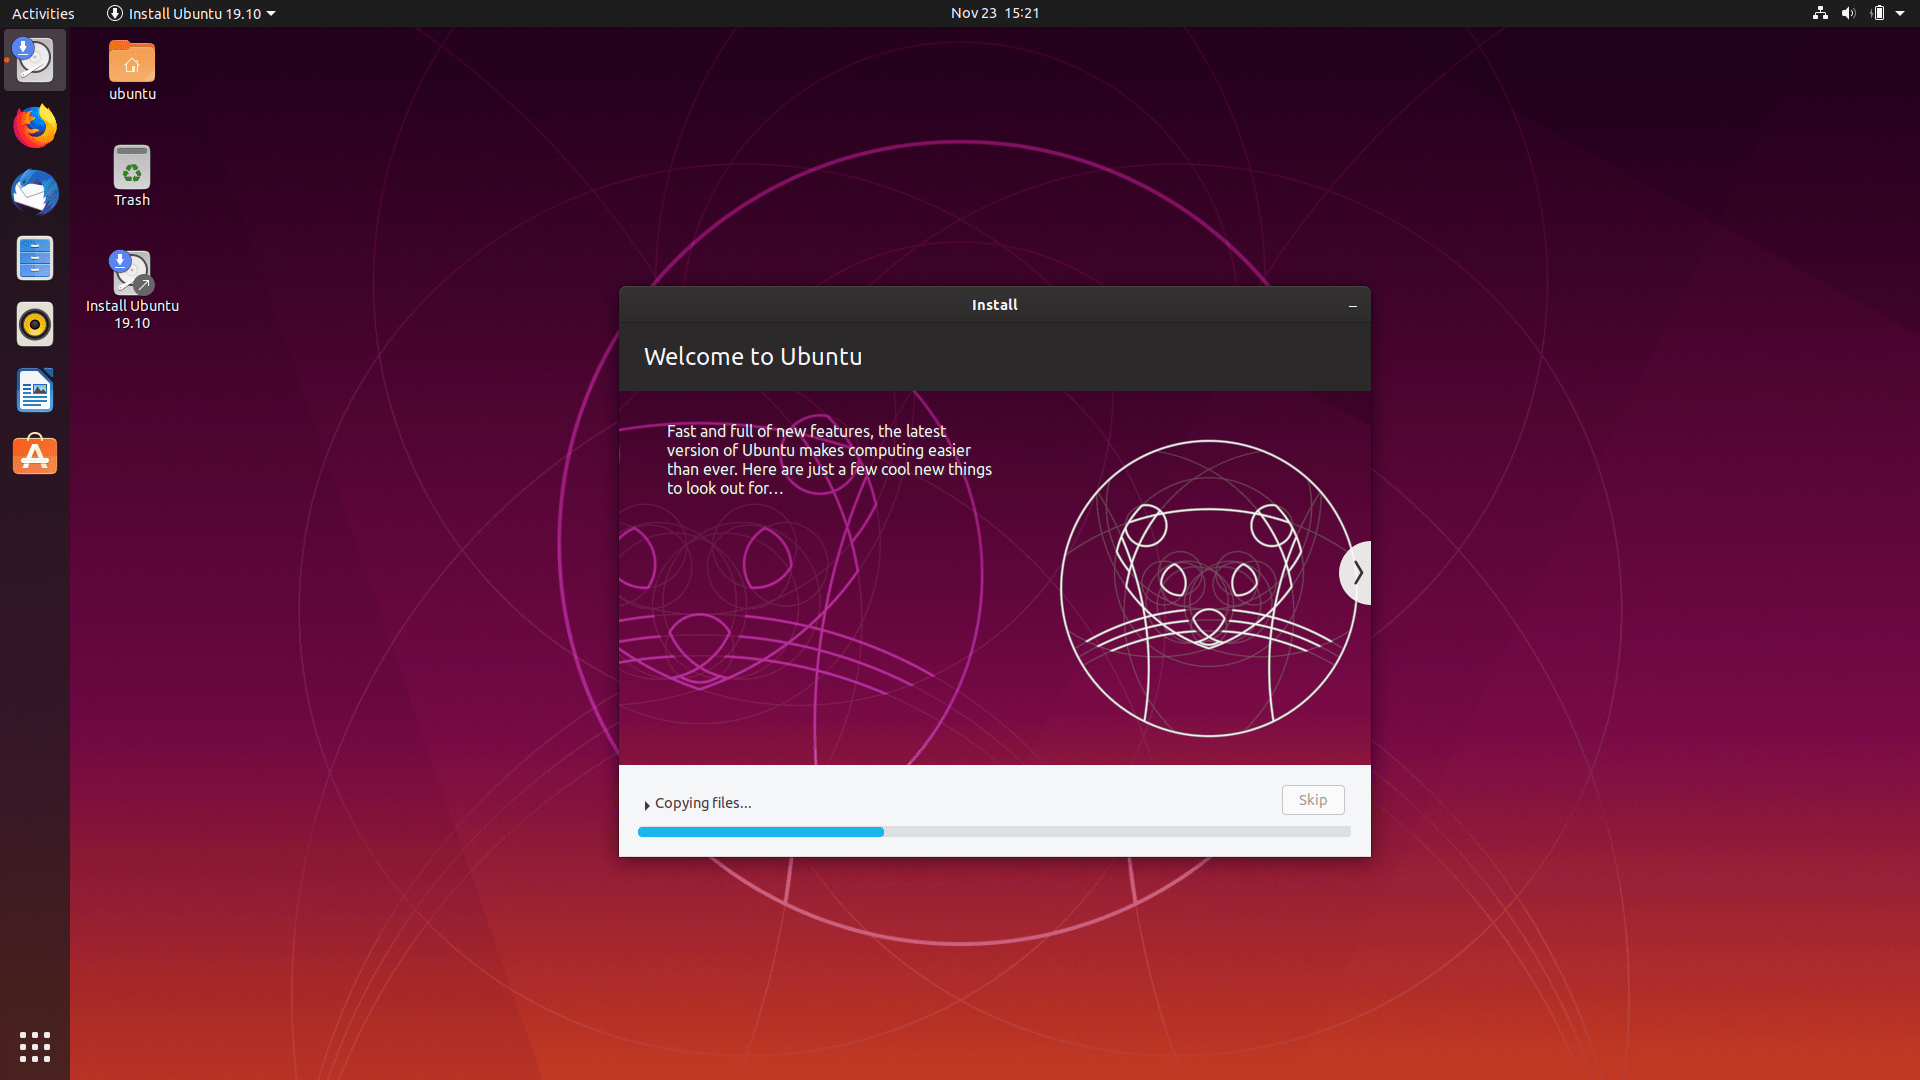1920x1080 pixels.
Task: Expand the Copying files details triangle
Action: (647, 803)
